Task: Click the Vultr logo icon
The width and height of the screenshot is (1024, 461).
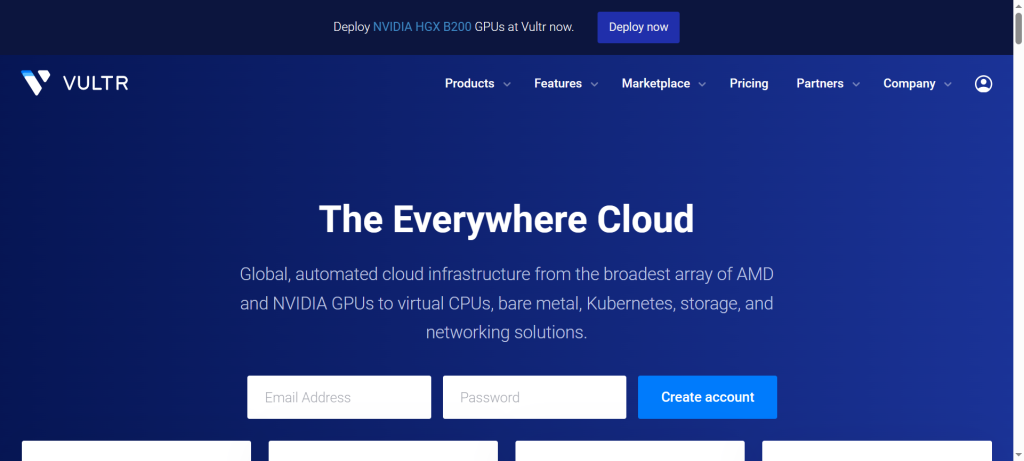Action: (35, 83)
